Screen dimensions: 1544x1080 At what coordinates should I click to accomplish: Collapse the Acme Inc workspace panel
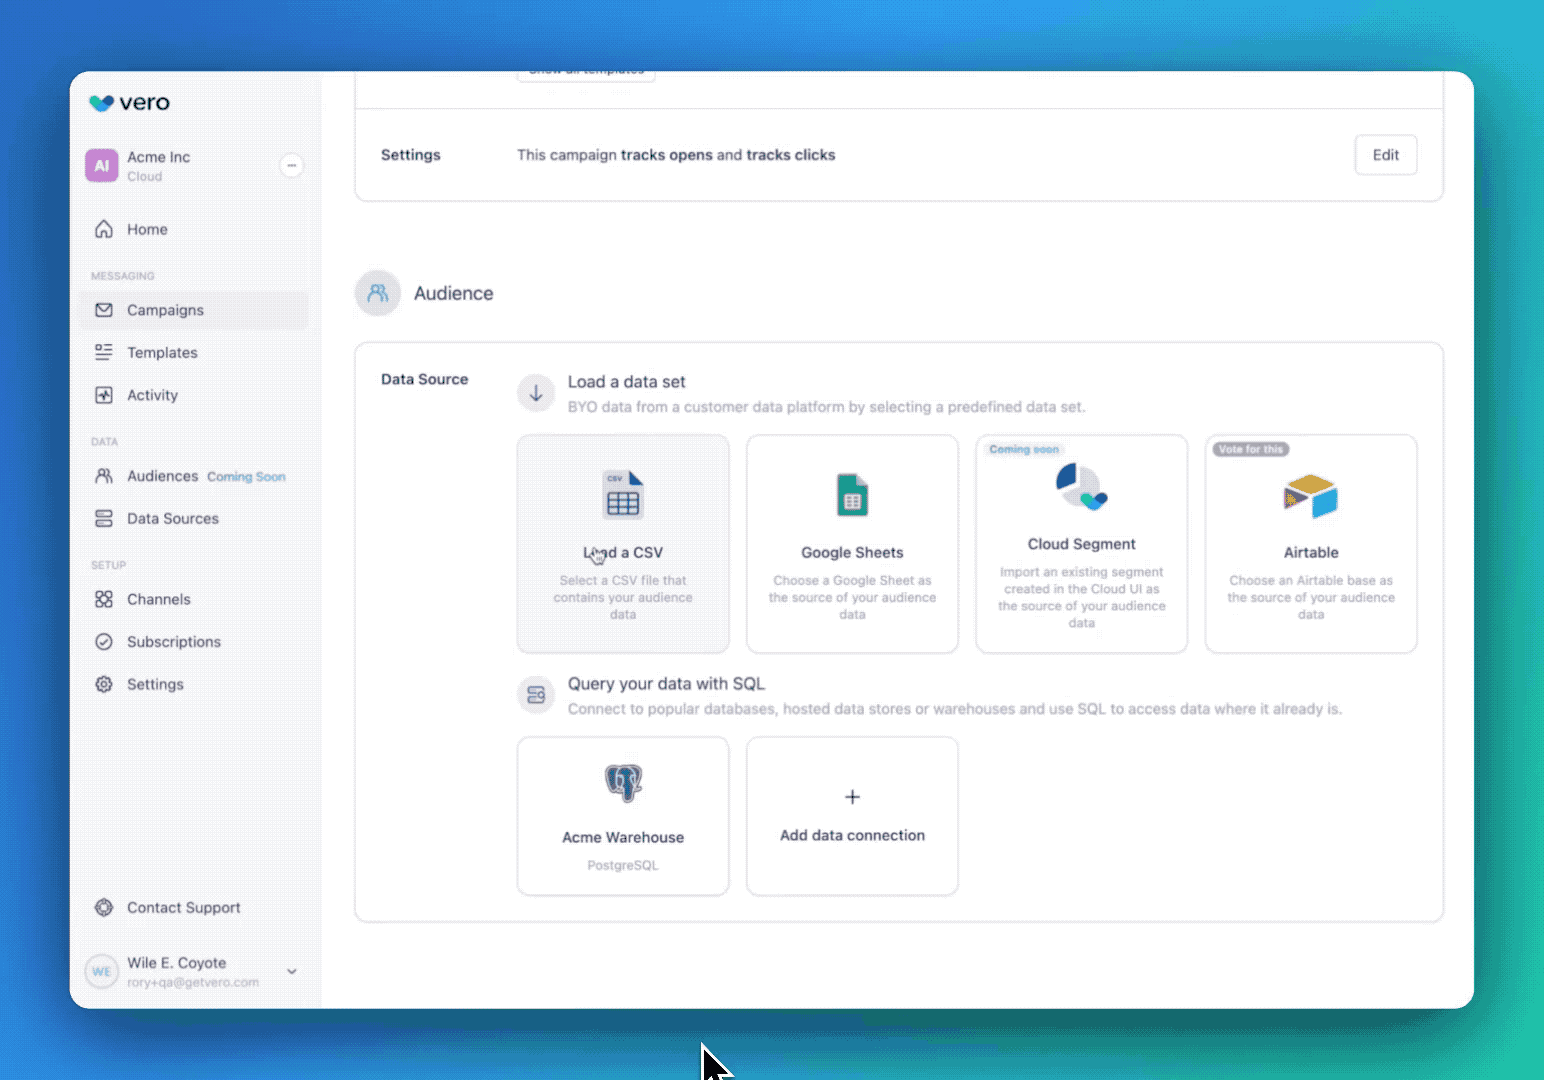tap(291, 165)
